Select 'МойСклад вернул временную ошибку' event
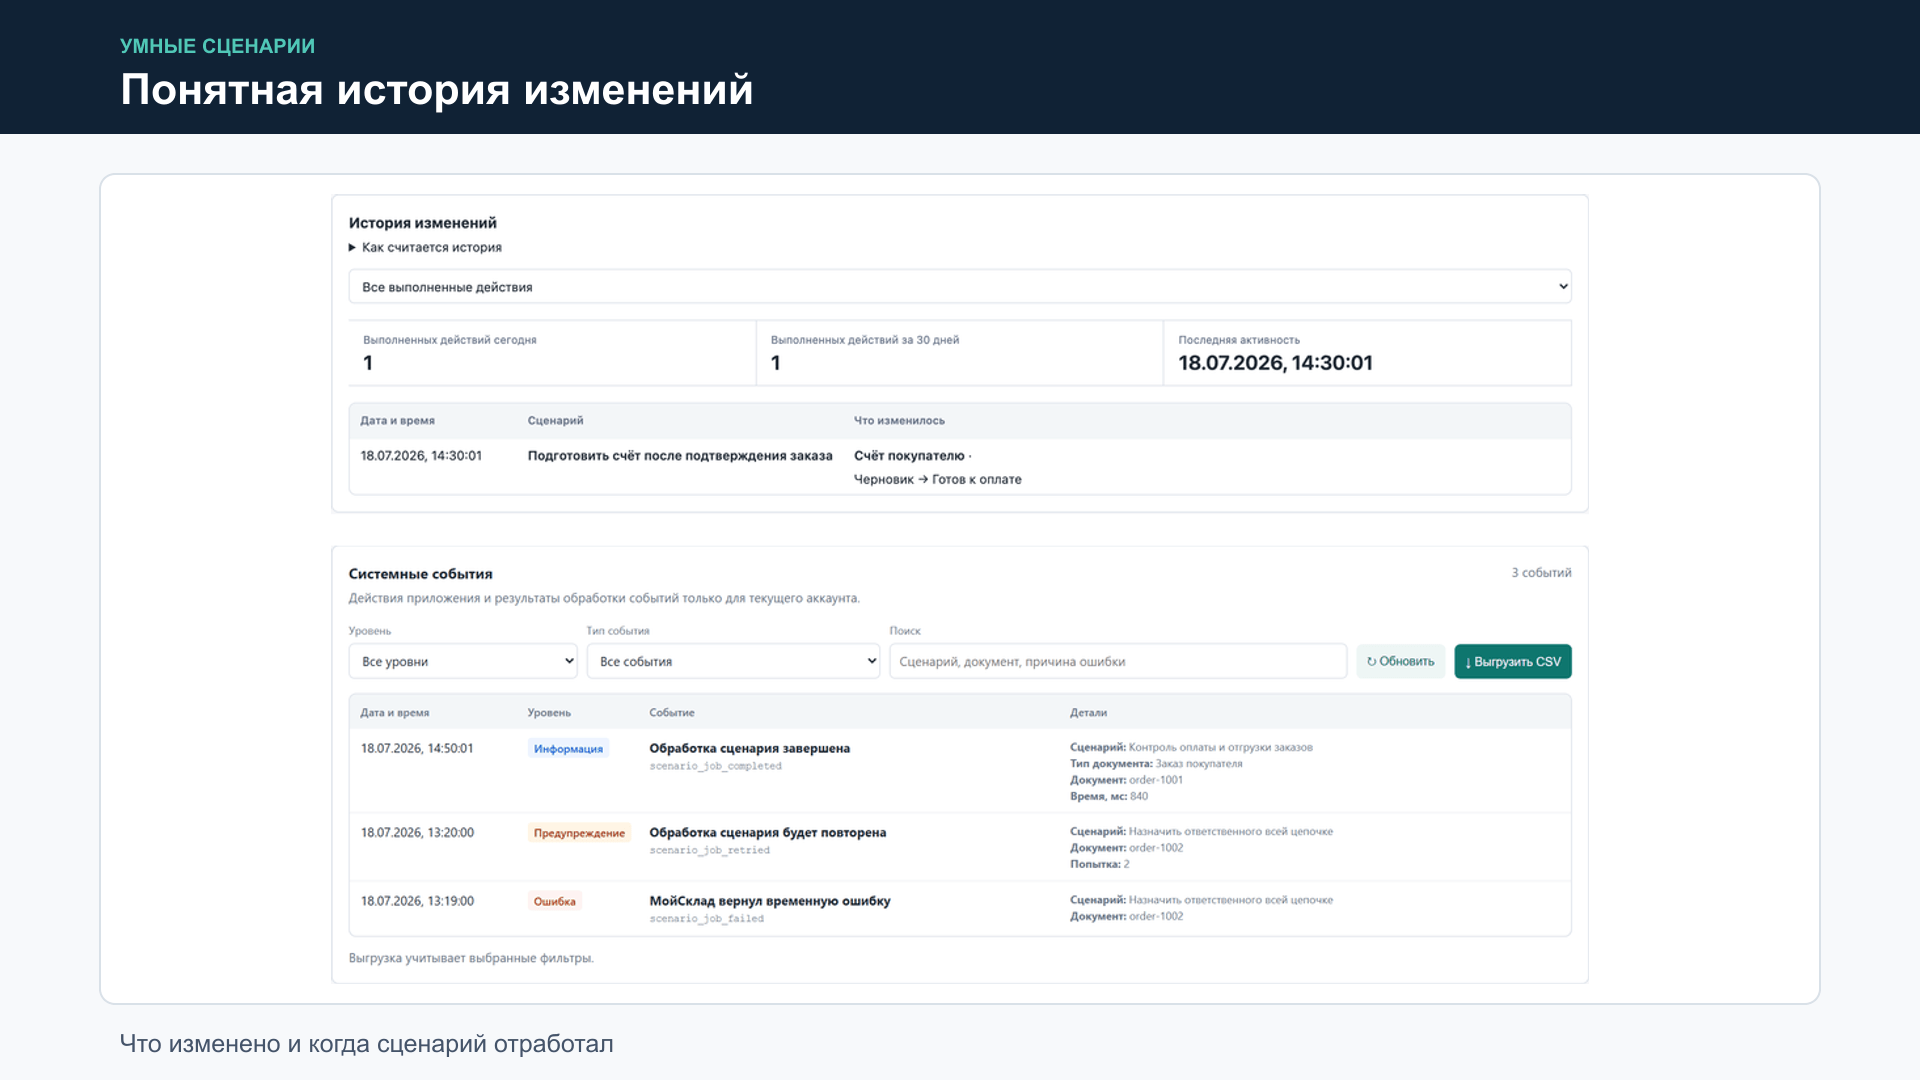This screenshot has height=1080, width=1920. (x=769, y=901)
